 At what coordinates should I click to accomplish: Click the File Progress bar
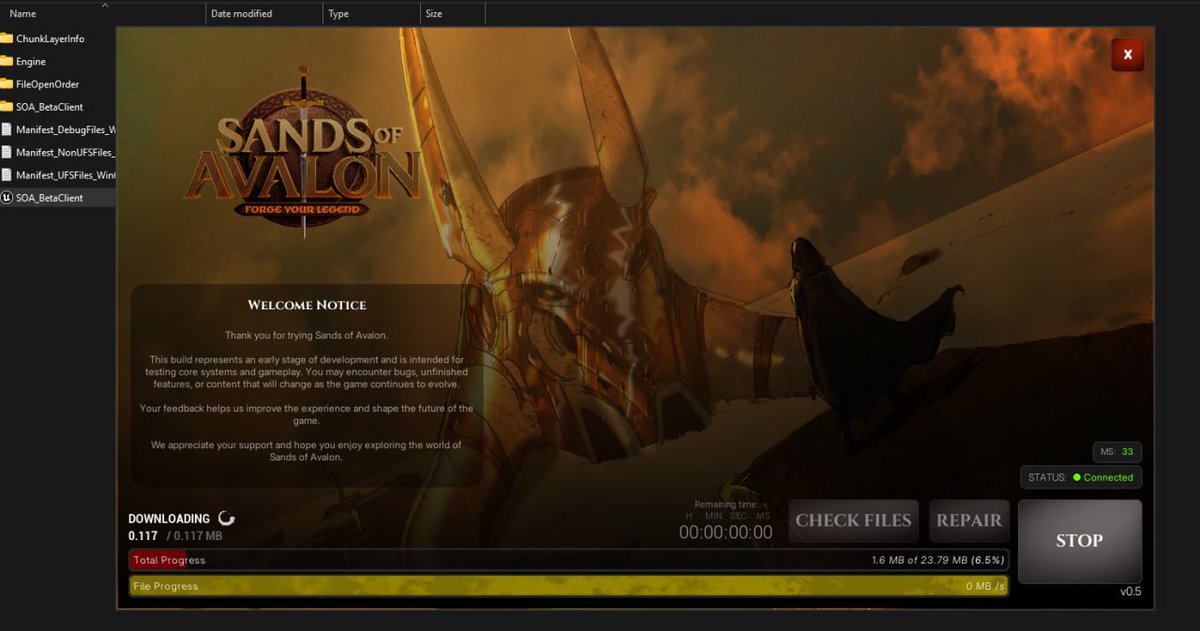click(568, 586)
